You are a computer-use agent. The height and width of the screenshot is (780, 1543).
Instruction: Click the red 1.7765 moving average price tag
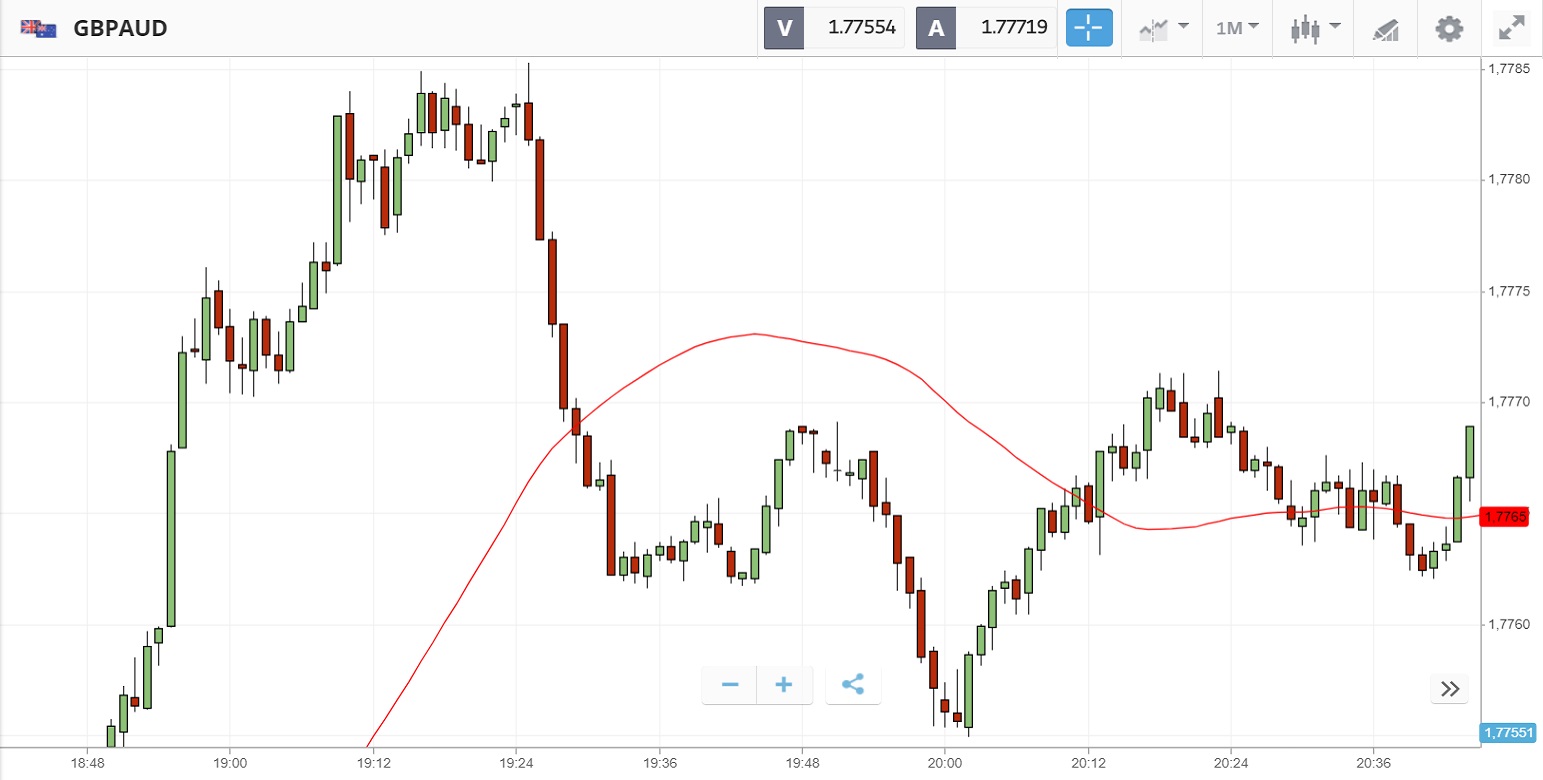coord(1505,517)
